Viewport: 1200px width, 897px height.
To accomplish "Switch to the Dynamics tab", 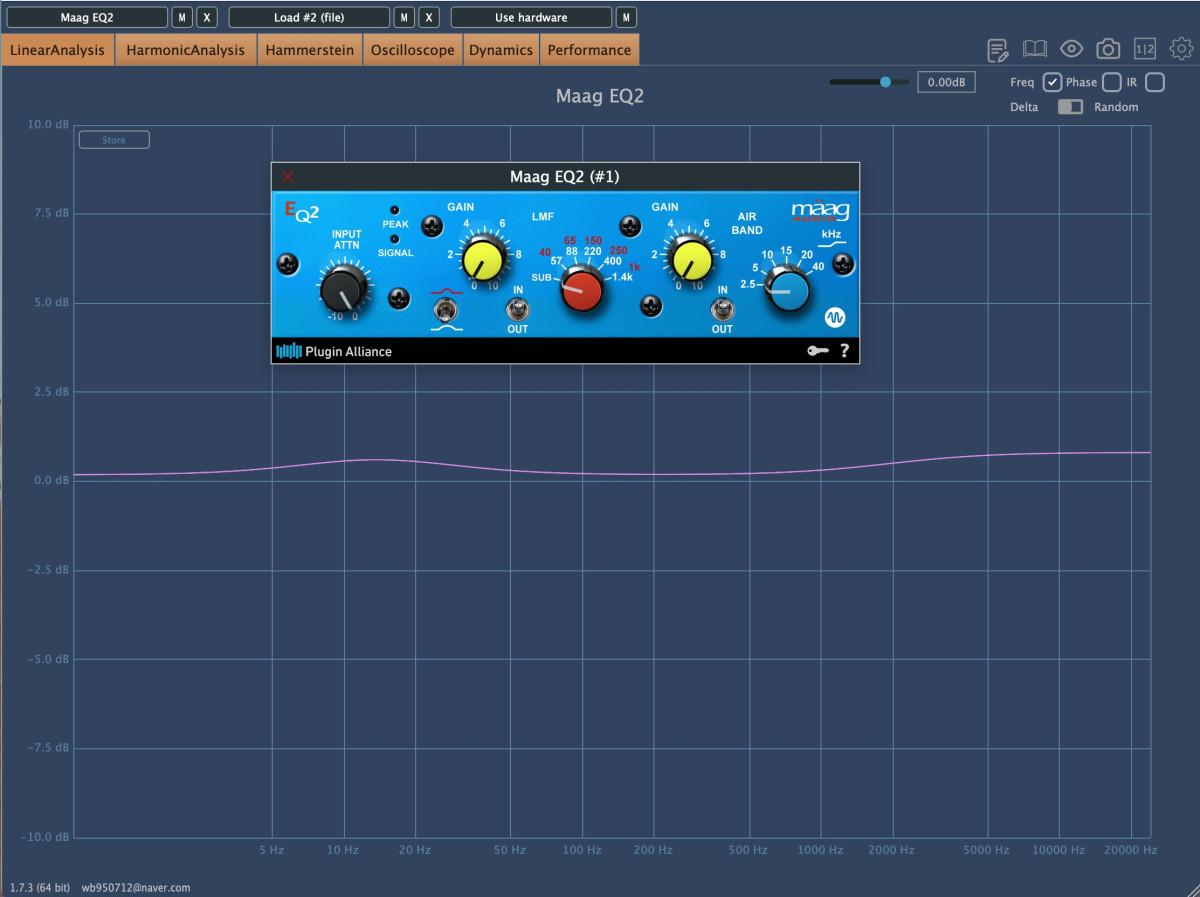I will (x=501, y=50).
